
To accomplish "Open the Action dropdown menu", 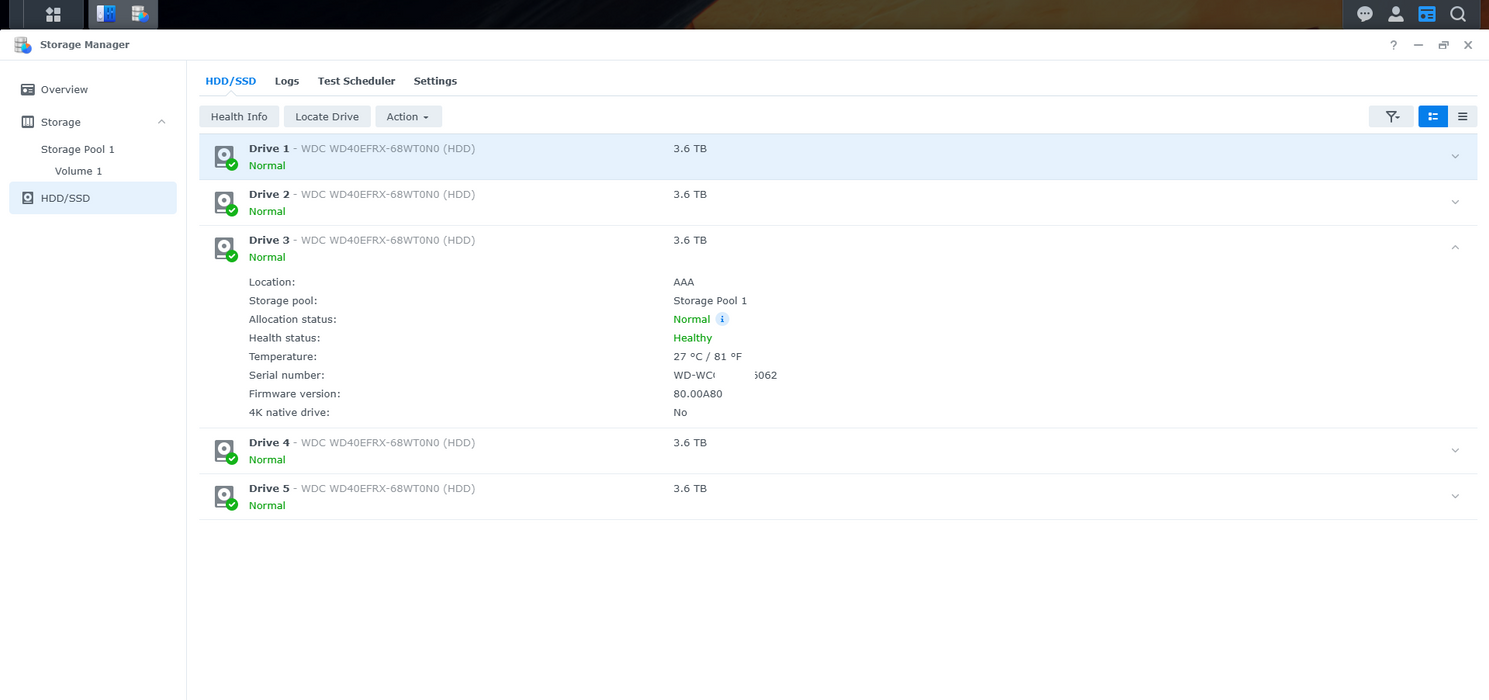I will point(408,116).
